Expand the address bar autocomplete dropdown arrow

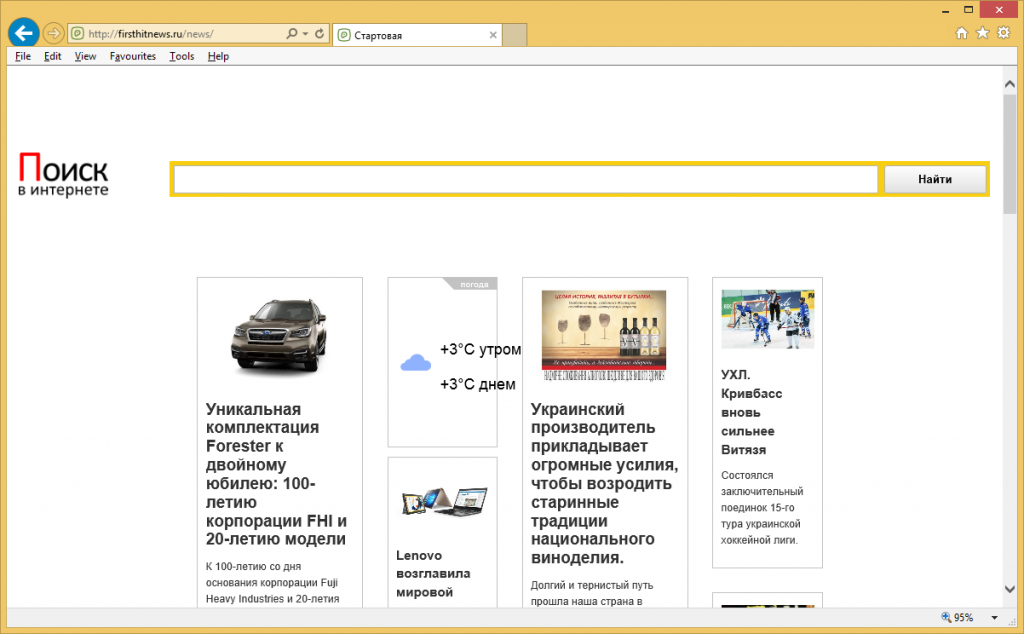(x=305, y=34)
